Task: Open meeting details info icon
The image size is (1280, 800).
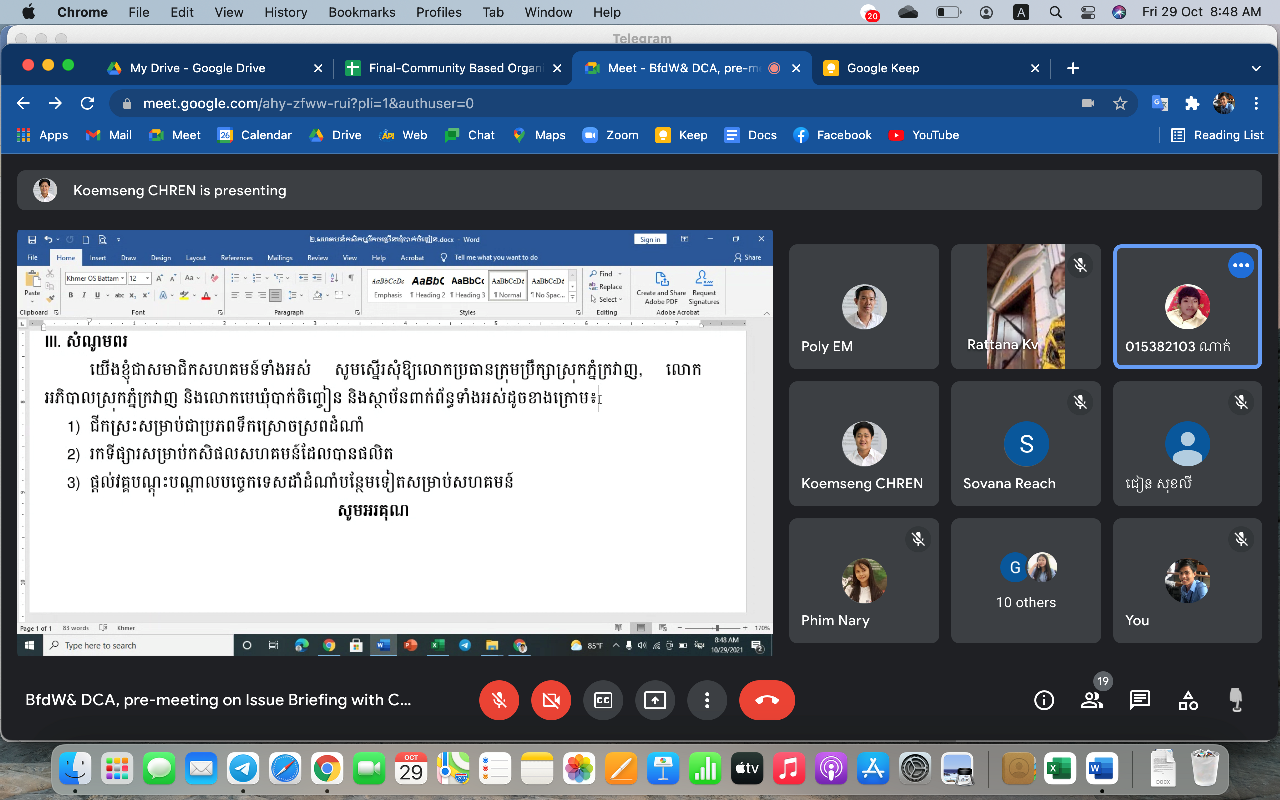Action: (1044, 700)
